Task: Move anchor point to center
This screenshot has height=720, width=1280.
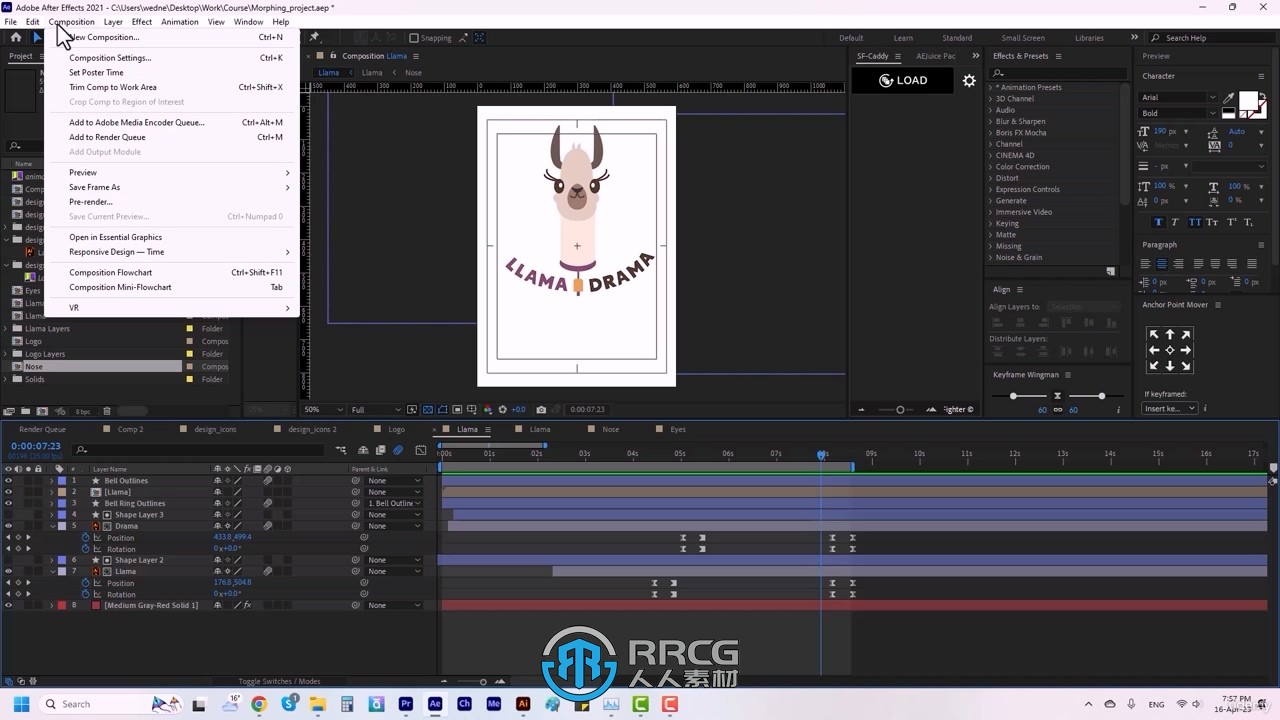Action: click(x=1169, y=351)
